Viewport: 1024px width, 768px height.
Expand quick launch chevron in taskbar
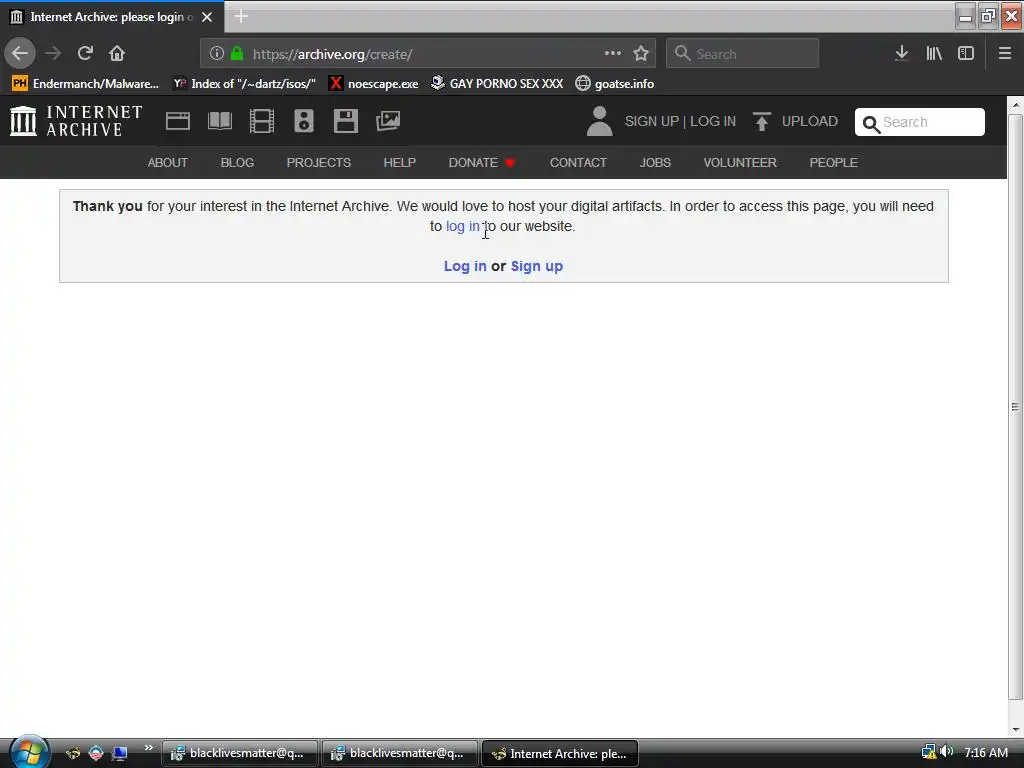tap(149, 748)
